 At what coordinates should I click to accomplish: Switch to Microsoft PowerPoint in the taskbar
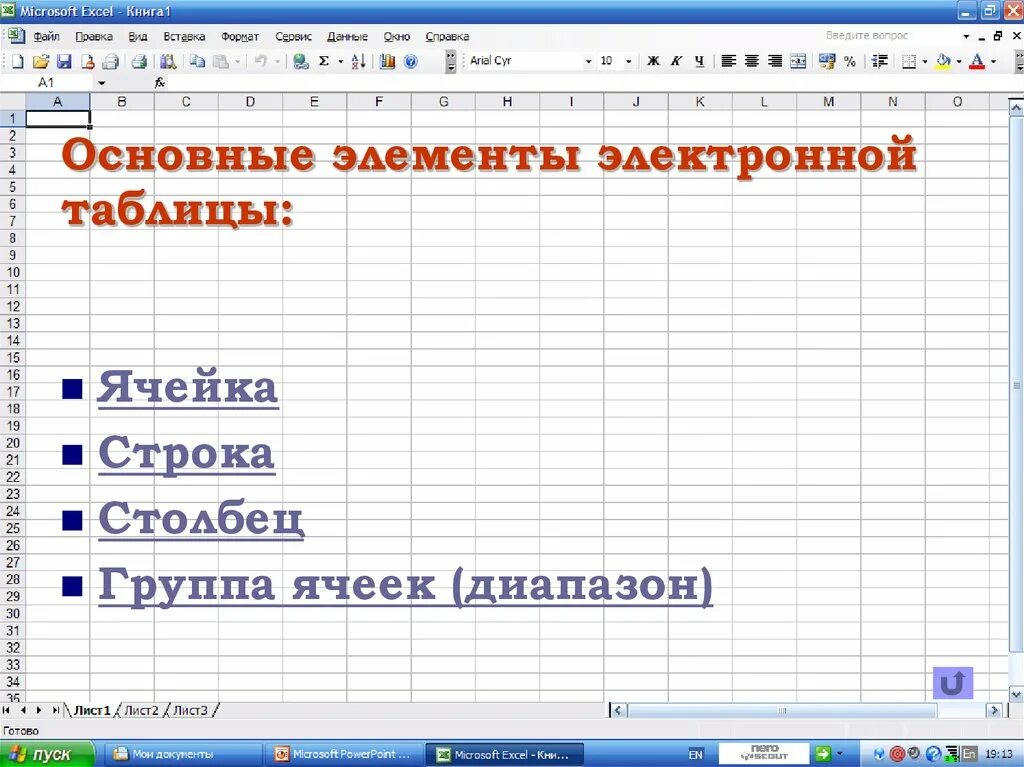pos(345,754)
